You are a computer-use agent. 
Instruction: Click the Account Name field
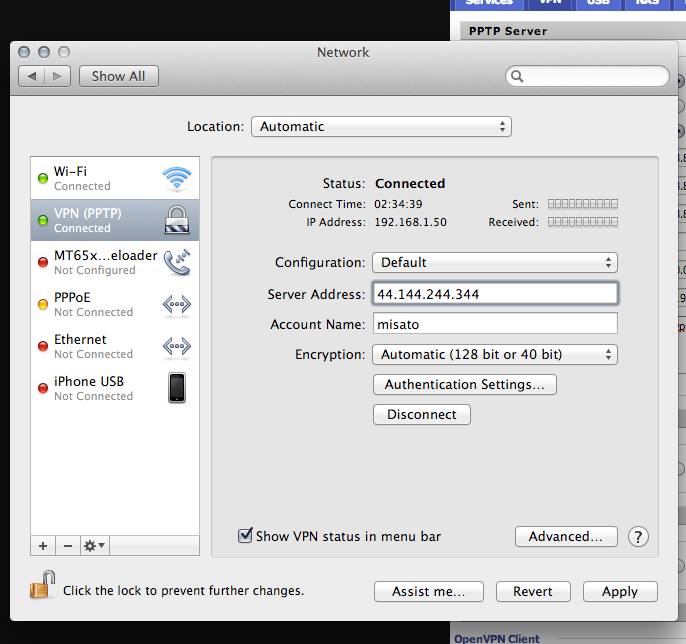[x=495, y=324]
